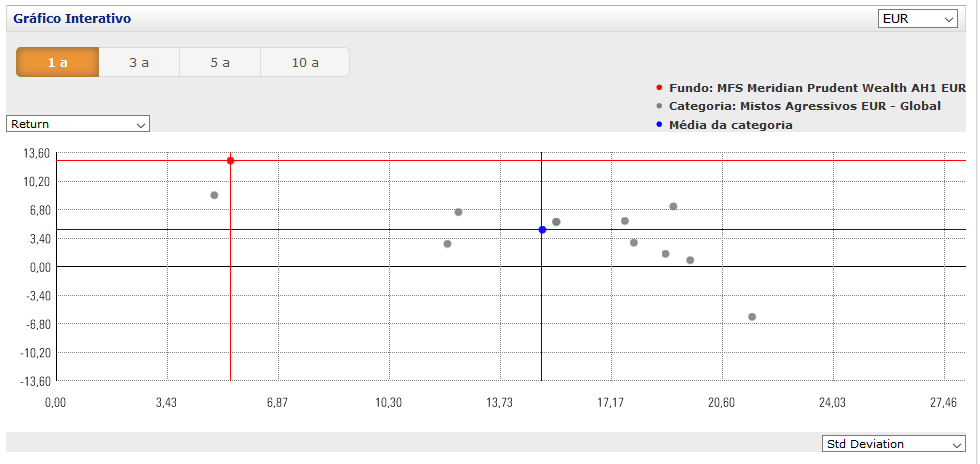
Task: Click gray point just right of blue point
Action: click(x=556, y=222)
